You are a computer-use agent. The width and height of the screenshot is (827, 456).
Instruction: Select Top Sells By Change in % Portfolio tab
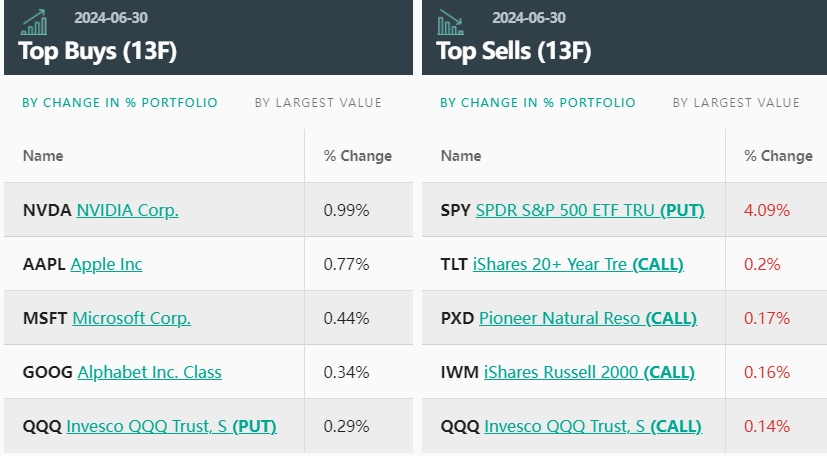tap(538, 102)
